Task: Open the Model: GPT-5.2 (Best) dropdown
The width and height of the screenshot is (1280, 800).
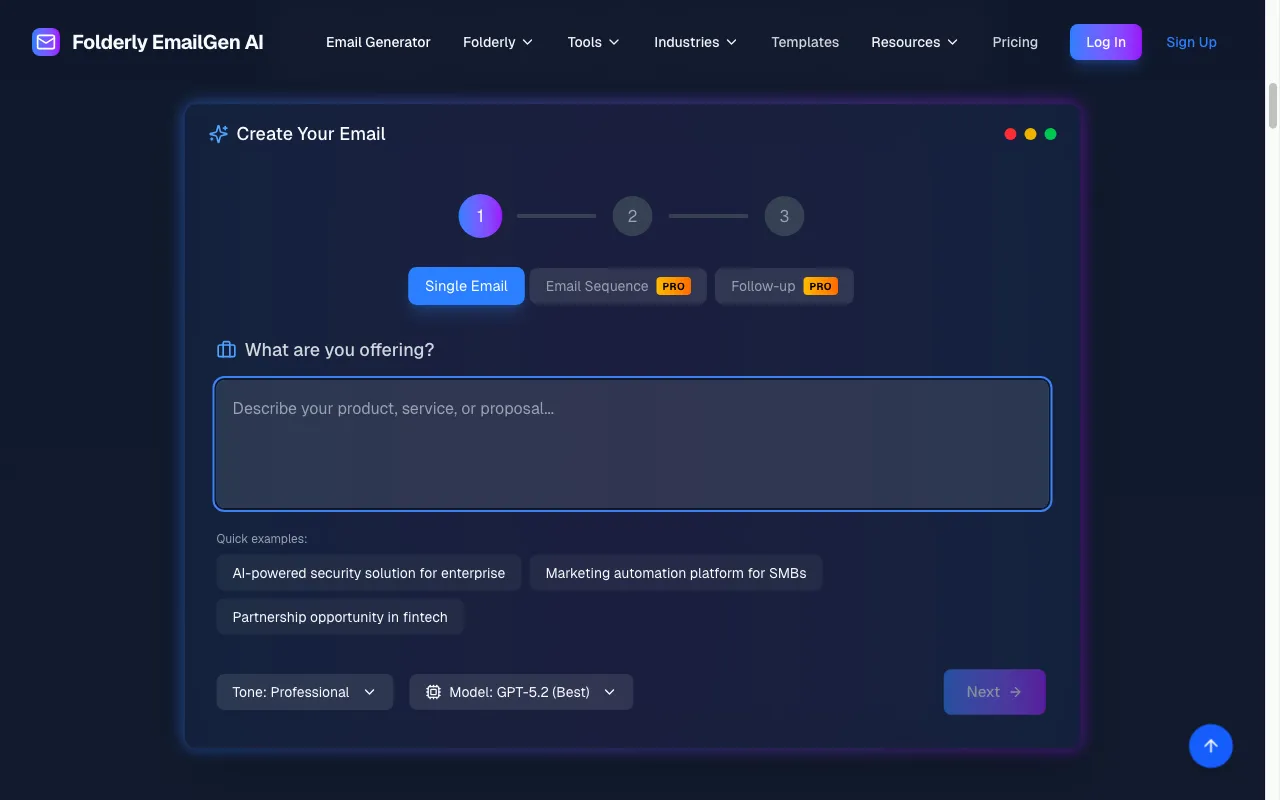Action: click(521, 692)
